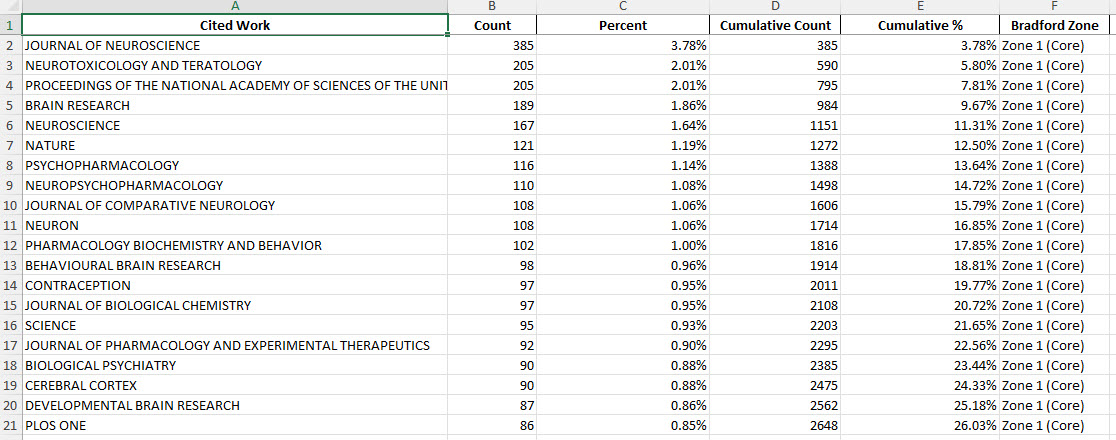Select column B header
The image size is (1116, 440).
coord(492,6)
